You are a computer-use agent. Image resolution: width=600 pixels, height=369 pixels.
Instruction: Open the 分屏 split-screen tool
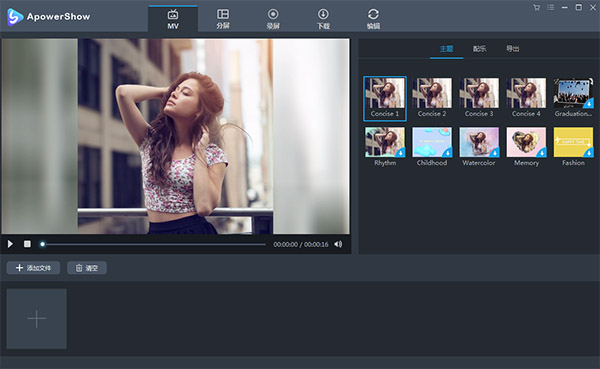click(x=223, y=19)
